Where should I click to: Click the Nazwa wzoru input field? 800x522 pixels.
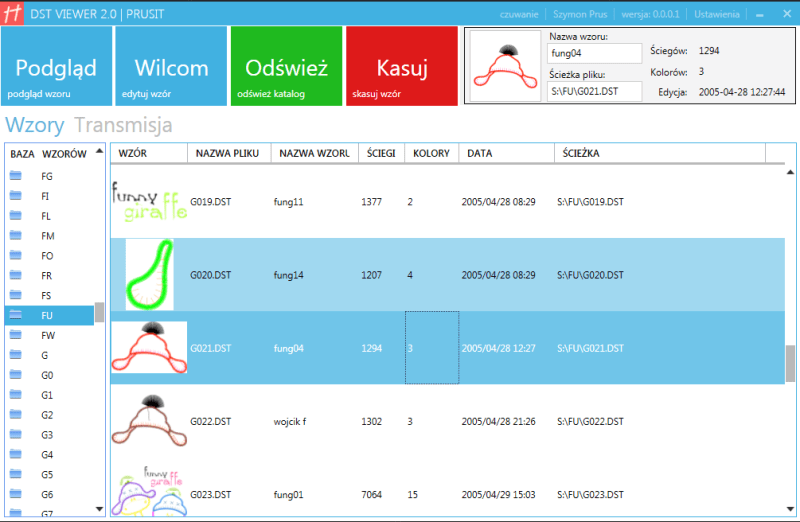(x=594, y=53)
